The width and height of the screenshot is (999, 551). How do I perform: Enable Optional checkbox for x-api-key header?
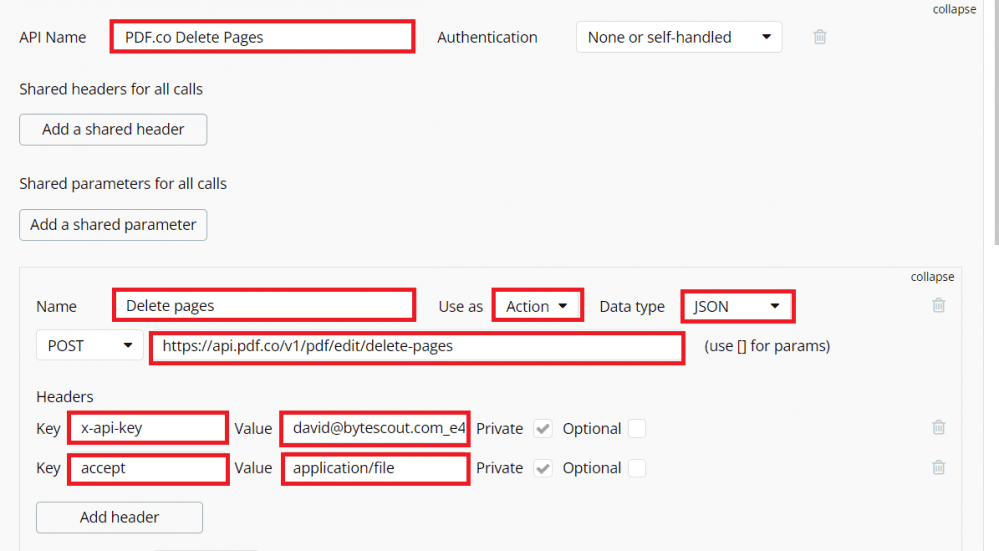pyautogui.click(x=636, y=428)
